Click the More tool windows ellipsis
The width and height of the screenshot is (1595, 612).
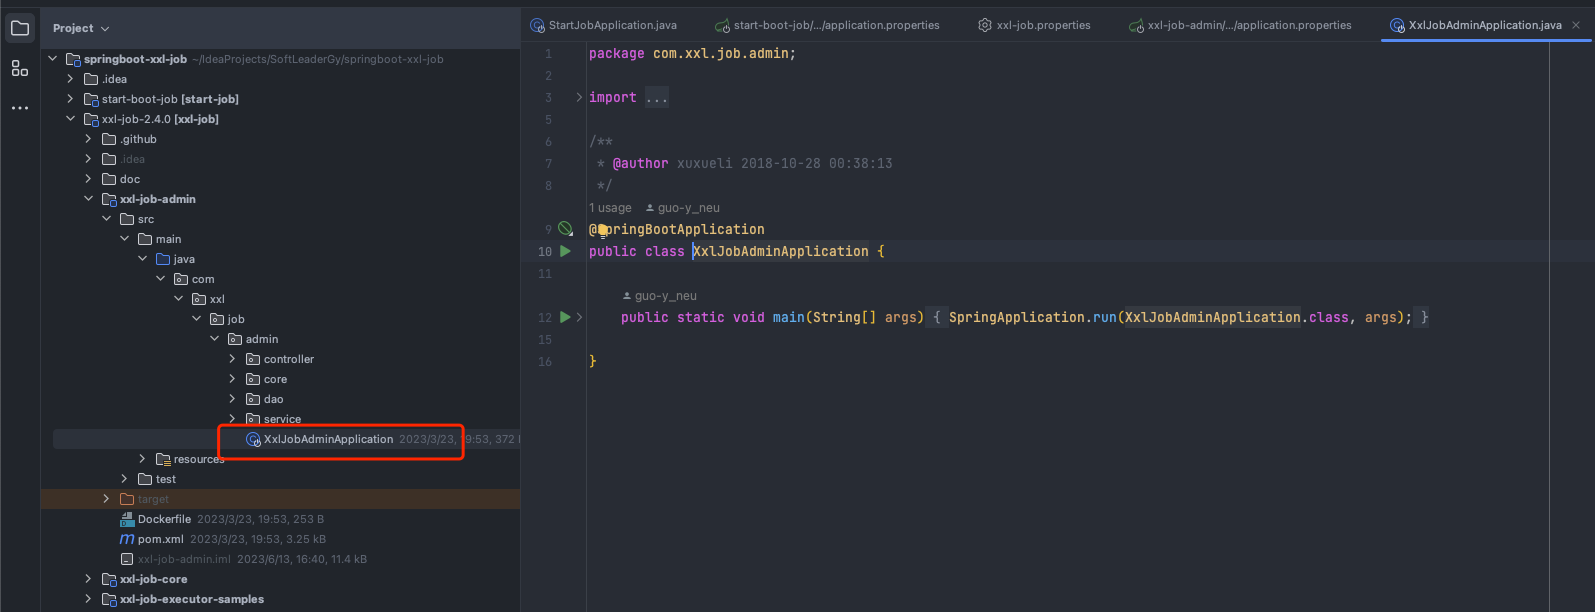pyautogui.click(x=20, y=108)
